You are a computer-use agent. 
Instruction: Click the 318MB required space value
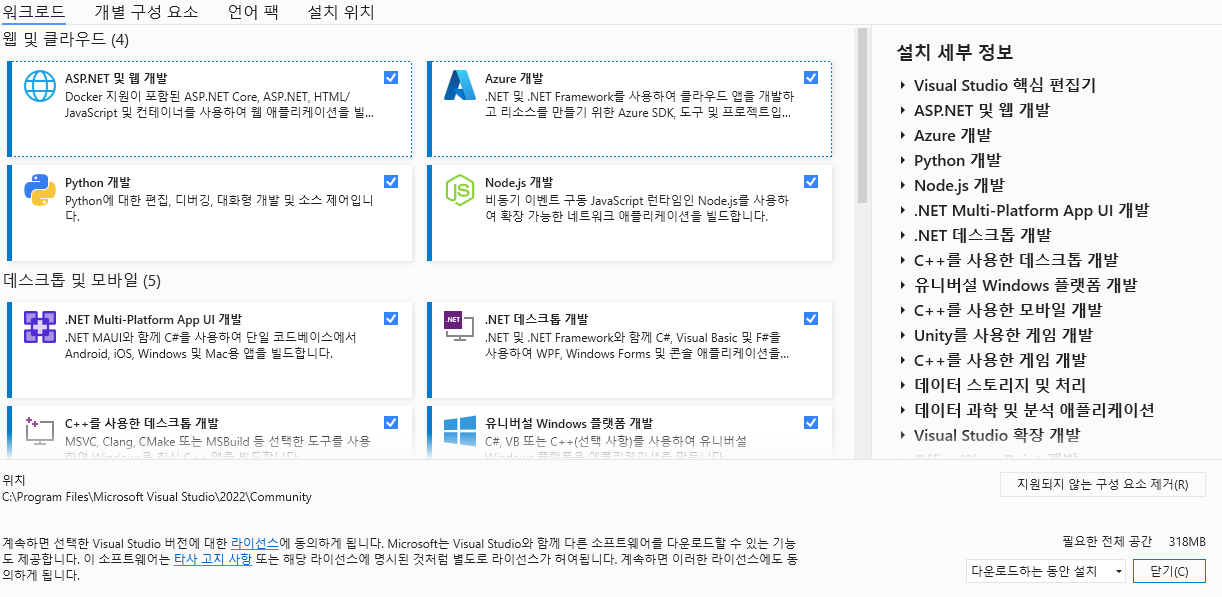(1187, 541)
